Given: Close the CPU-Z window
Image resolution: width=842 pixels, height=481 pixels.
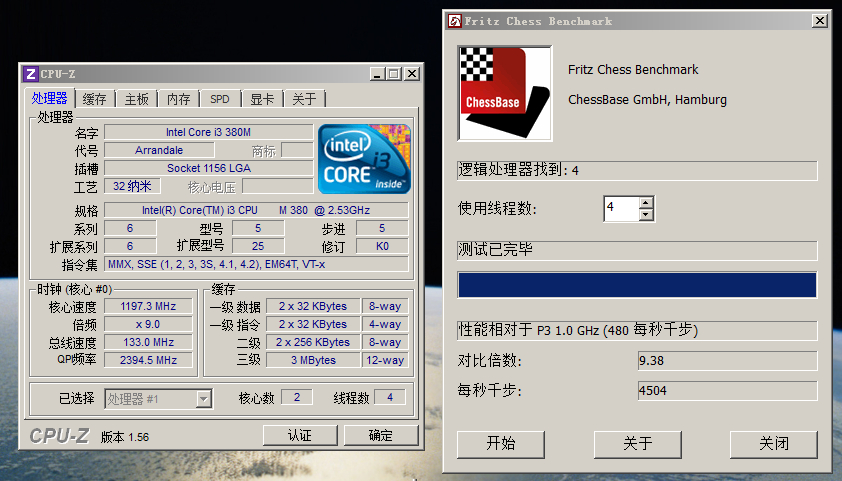Looking at the screenshot, I should tap(411, 74).
